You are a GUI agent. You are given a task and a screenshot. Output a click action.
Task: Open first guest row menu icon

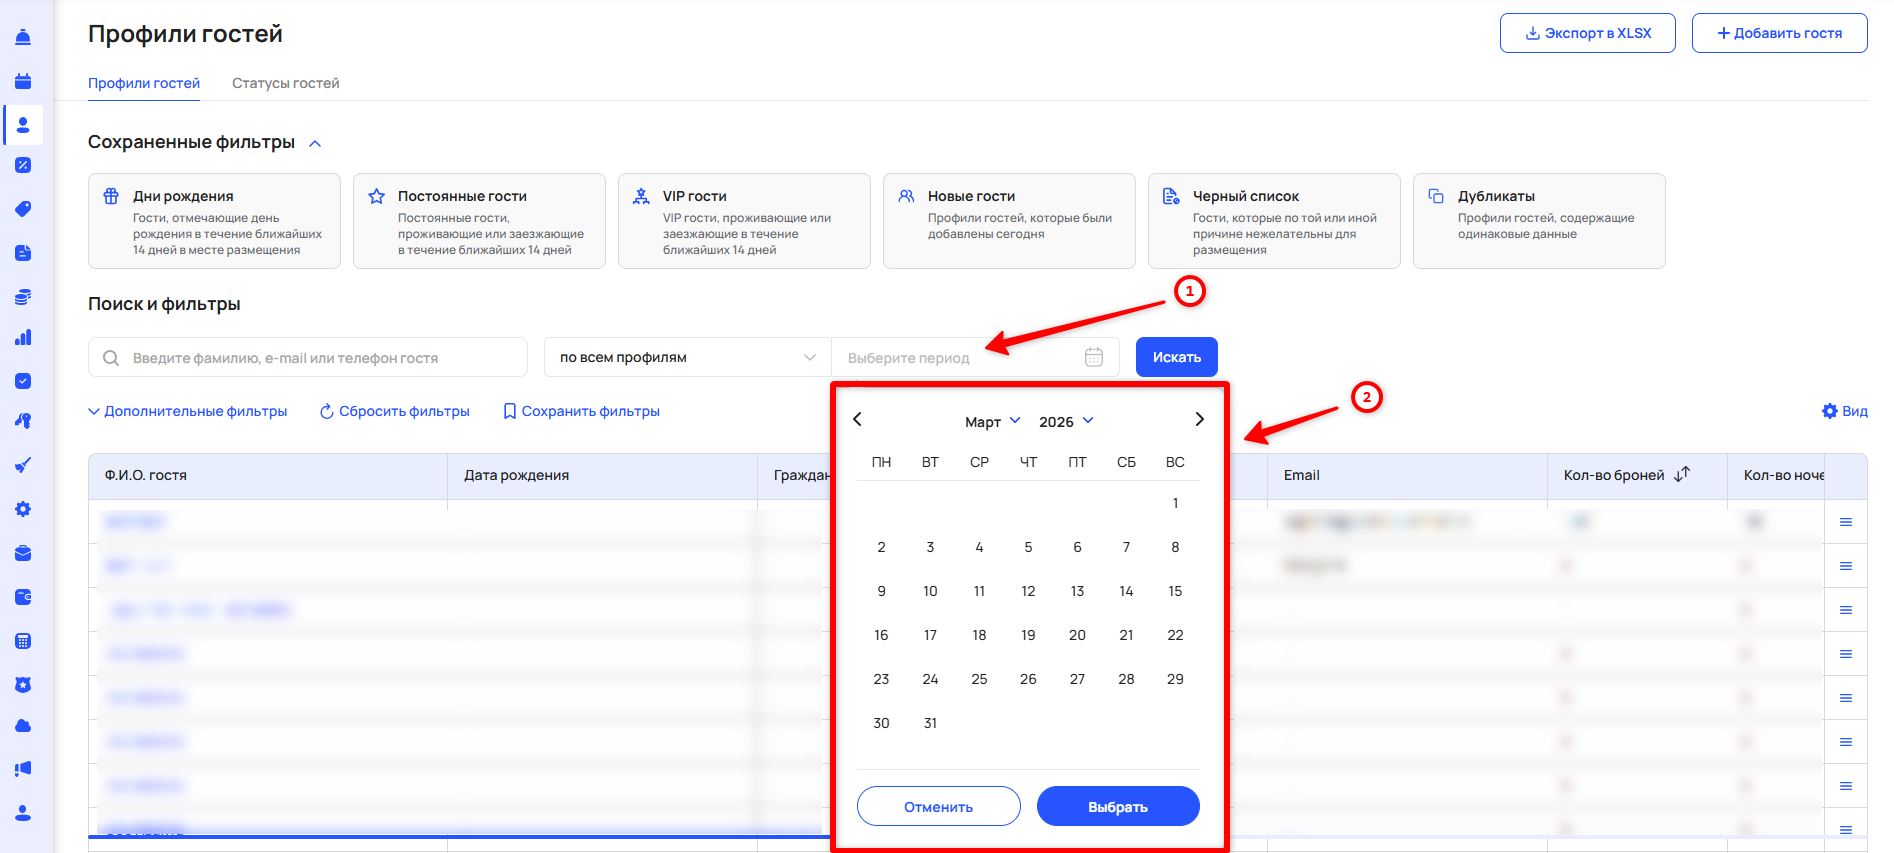click(x=1845, y=522)
